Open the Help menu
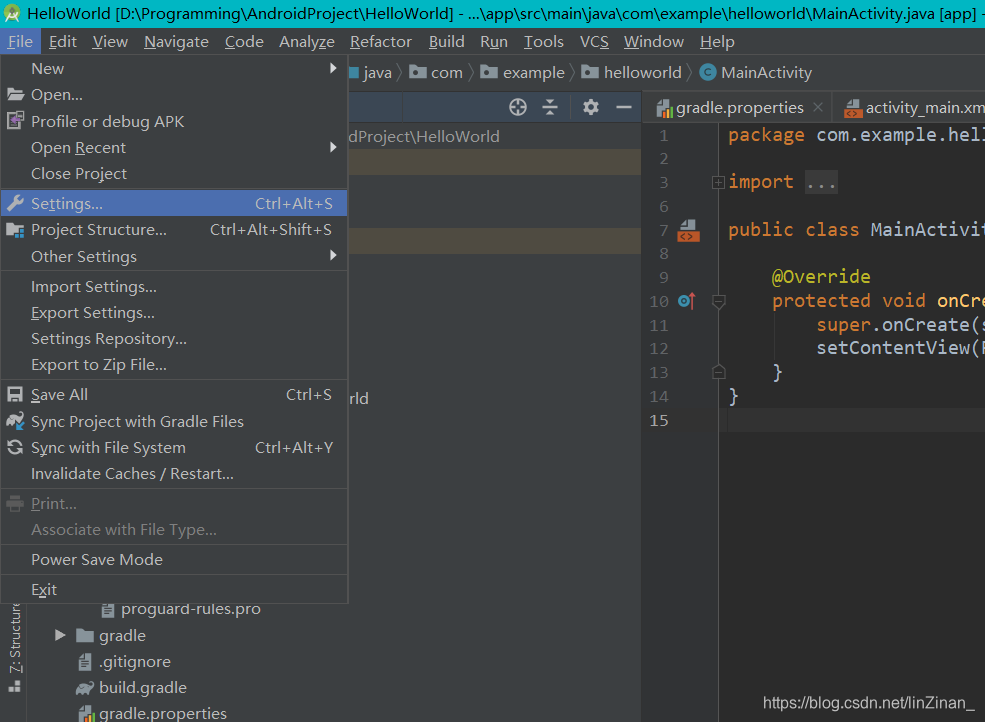The height and width of the screenshot is (722, 985). [717, 41]
